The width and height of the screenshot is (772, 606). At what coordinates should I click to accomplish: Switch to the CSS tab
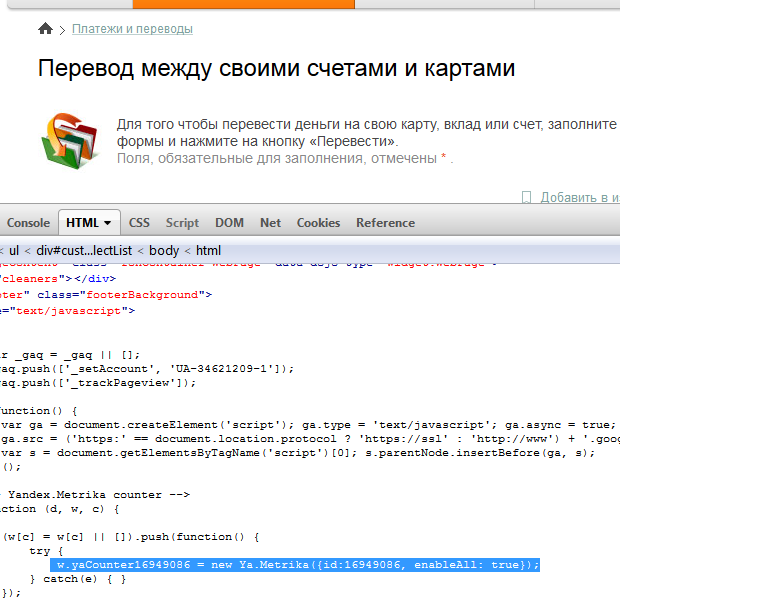[139, 223]
